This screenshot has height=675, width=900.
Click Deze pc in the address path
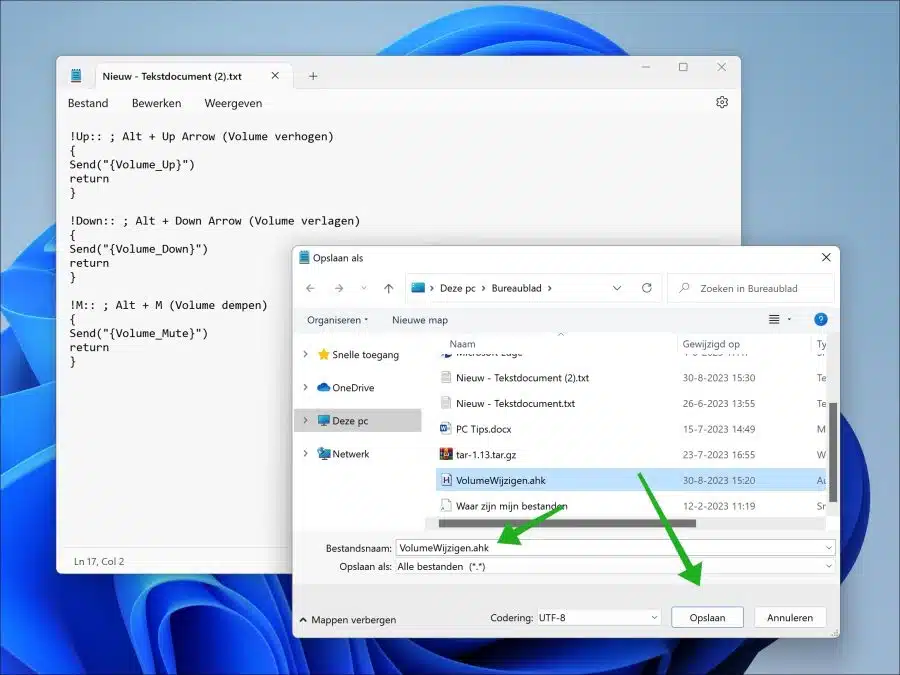457,288
